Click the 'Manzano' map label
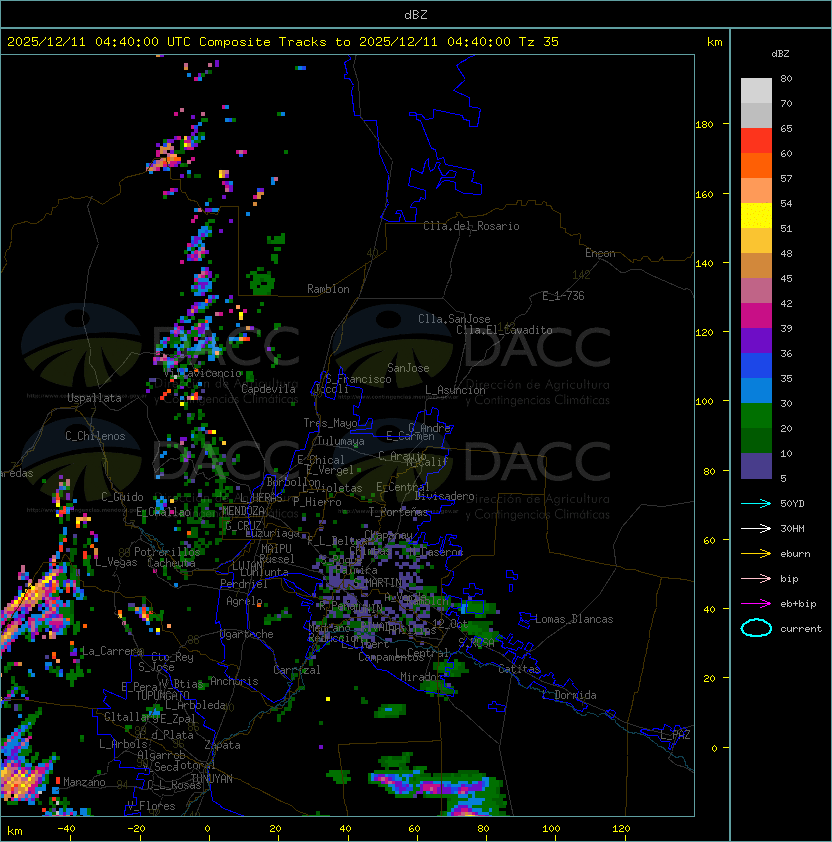 pyautogui.click(x=84, y=782)
